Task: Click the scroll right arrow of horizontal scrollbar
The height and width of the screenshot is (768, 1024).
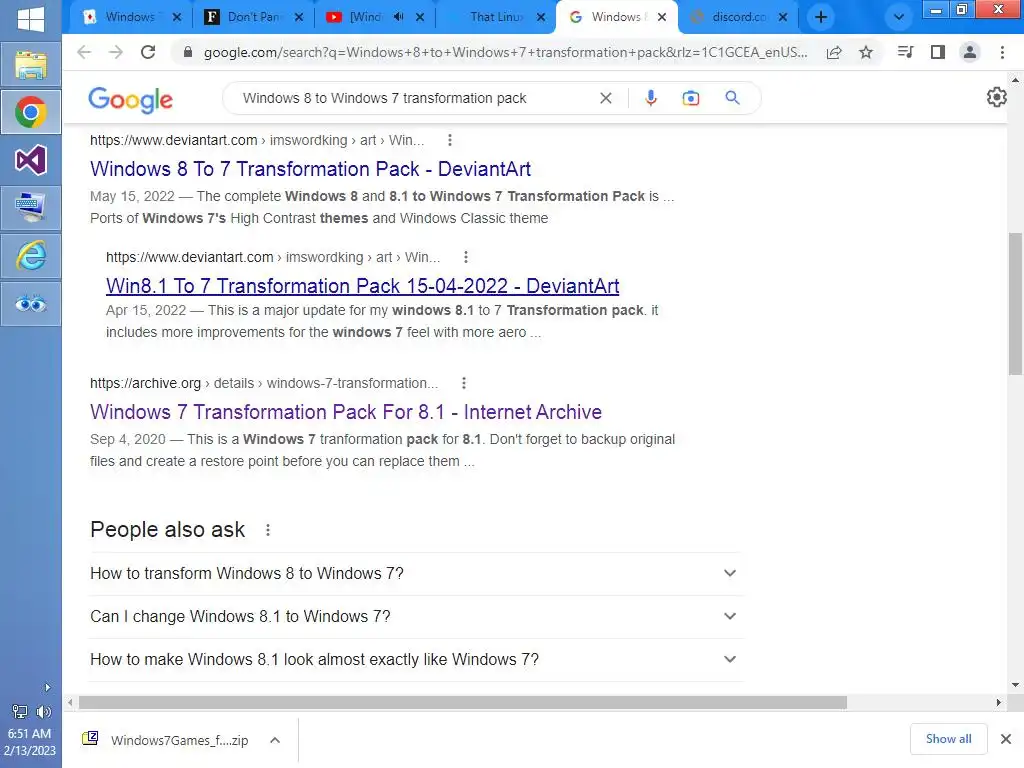Action: (999, 702)
